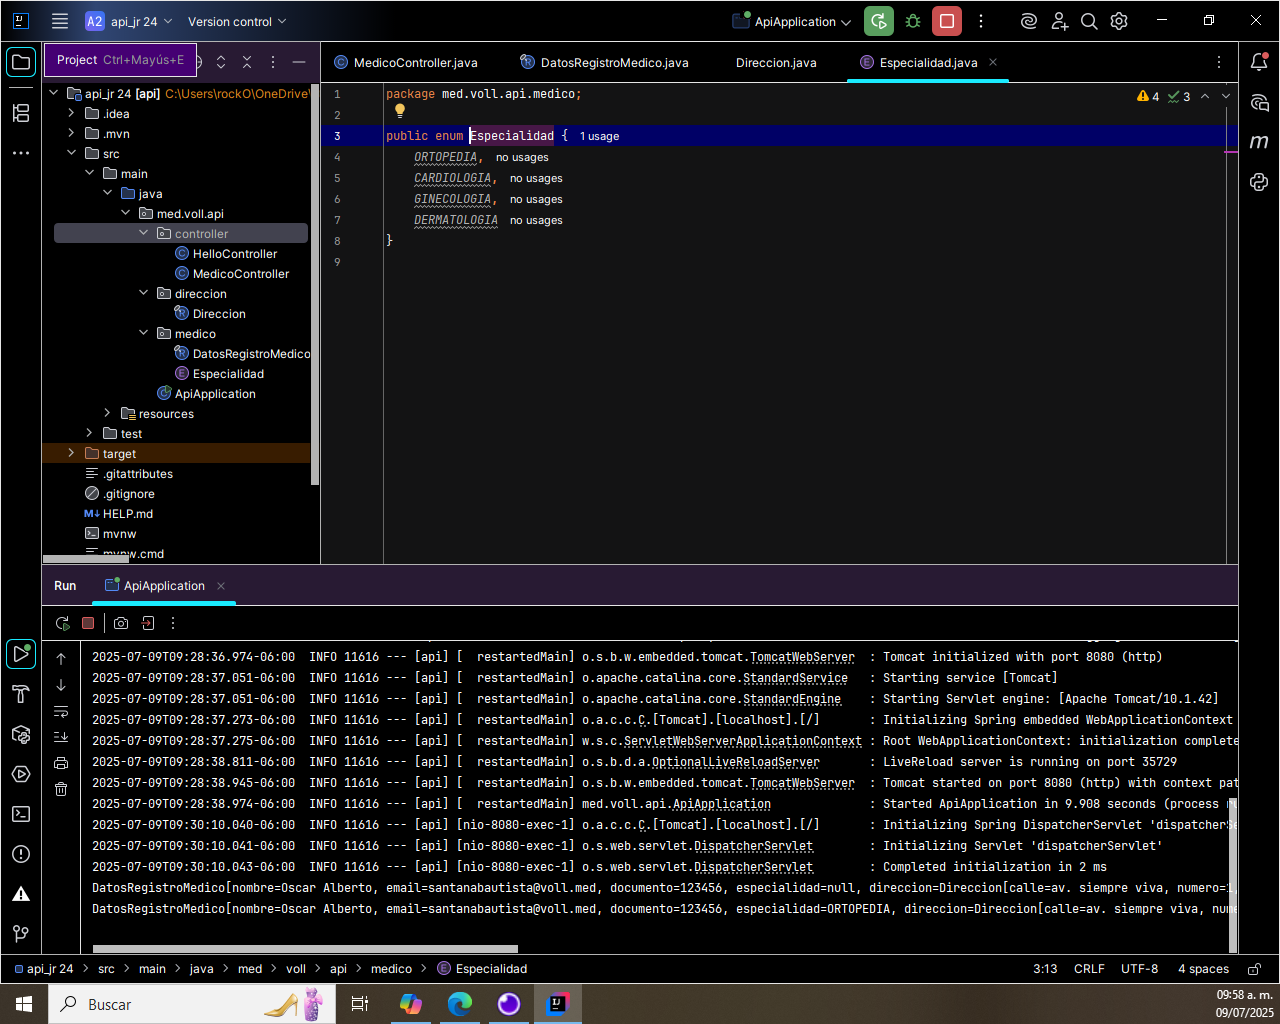Image resolution: width=1280 pixels, height=1024 pixels.
Task: Print console output
Action: pyautogui.click(x=61, y=763)
